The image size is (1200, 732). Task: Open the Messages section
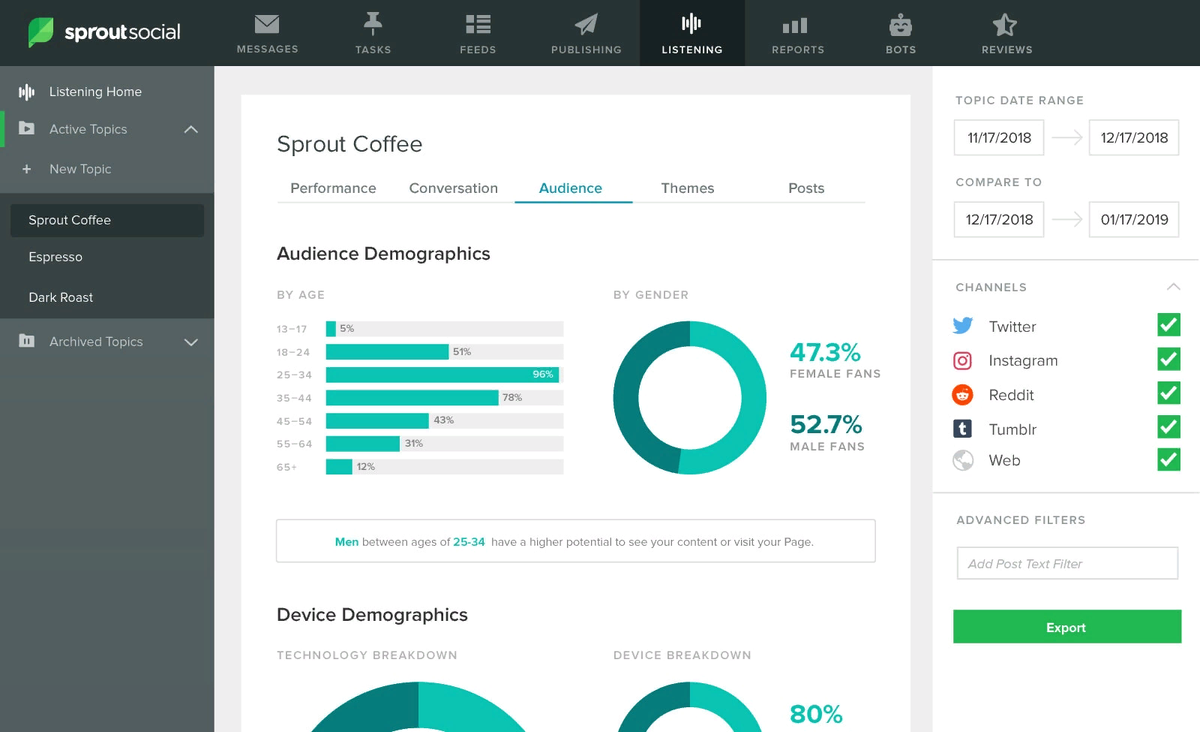coord(266,32)
